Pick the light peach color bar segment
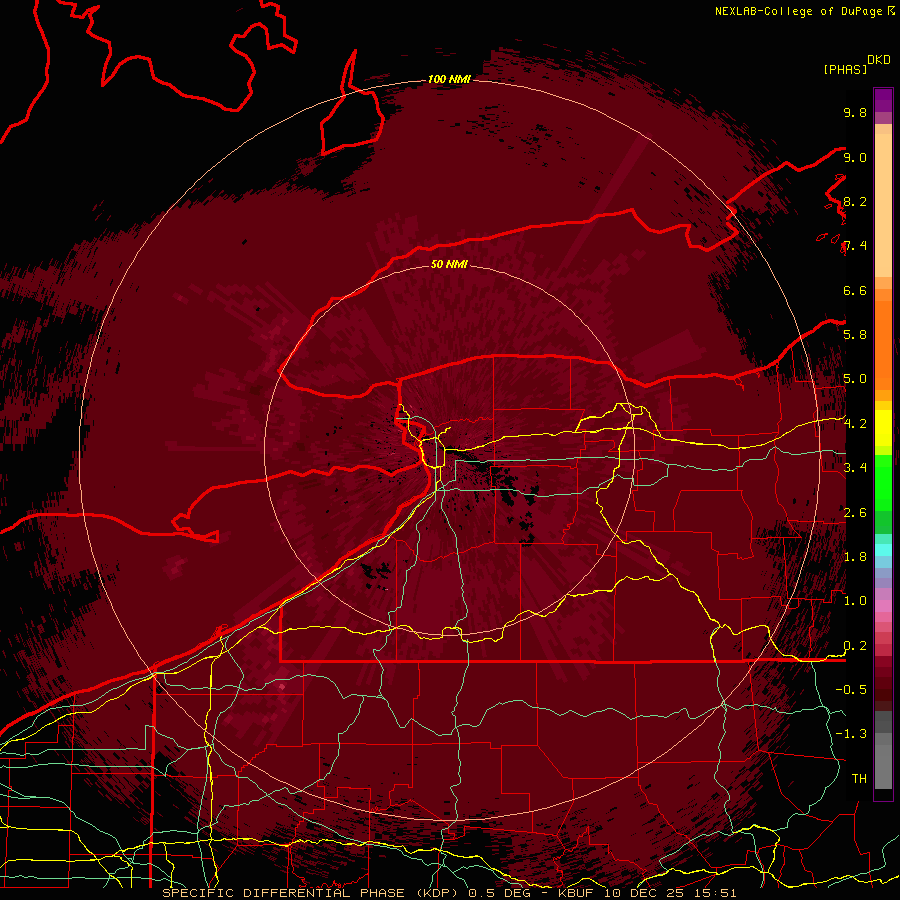The image size is (900, 900). tap(883, 205)
